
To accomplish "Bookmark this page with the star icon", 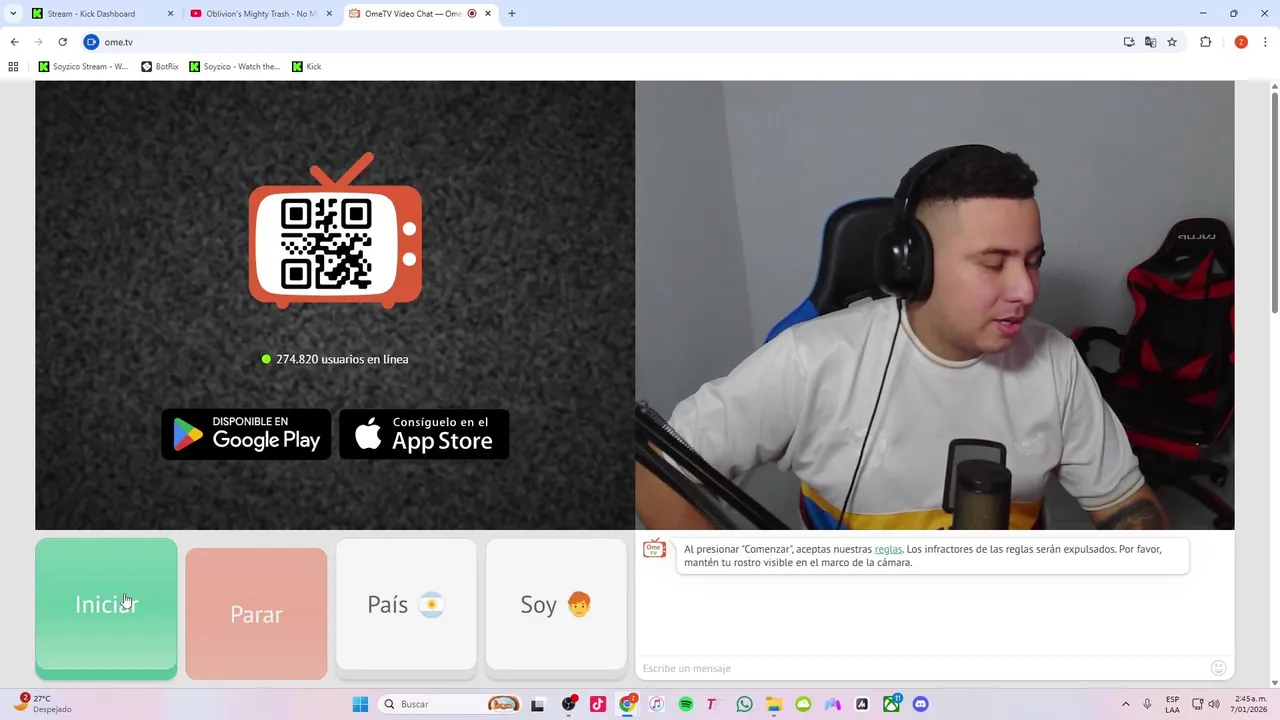I will 1172,42.
